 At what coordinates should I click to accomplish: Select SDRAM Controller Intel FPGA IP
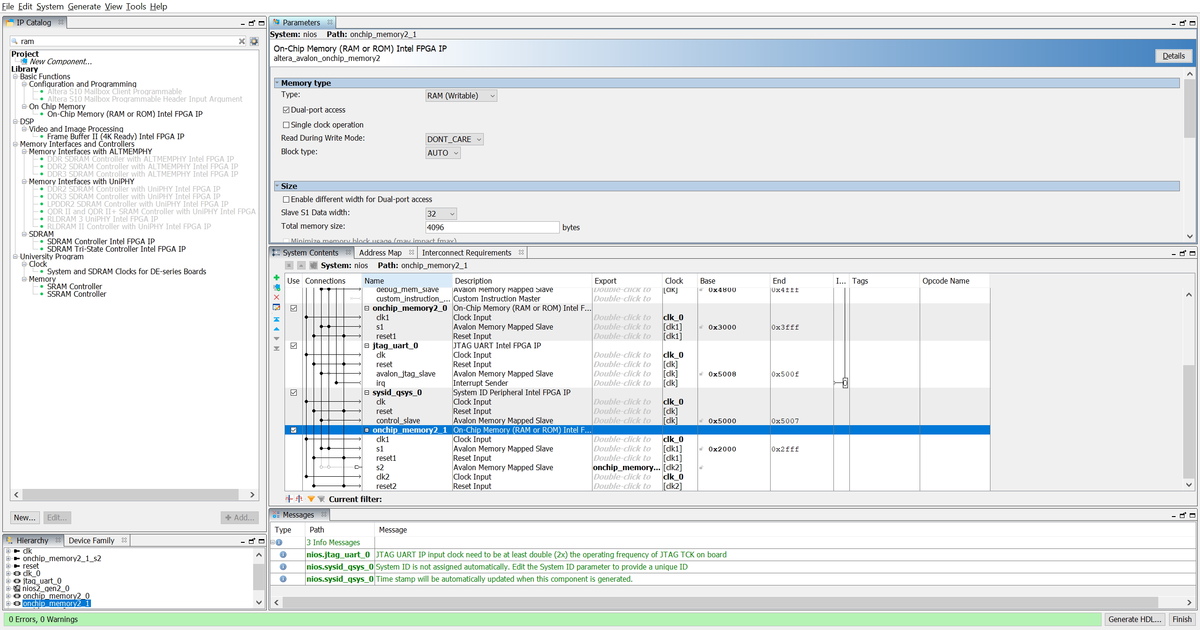click(x=101, y=241)
